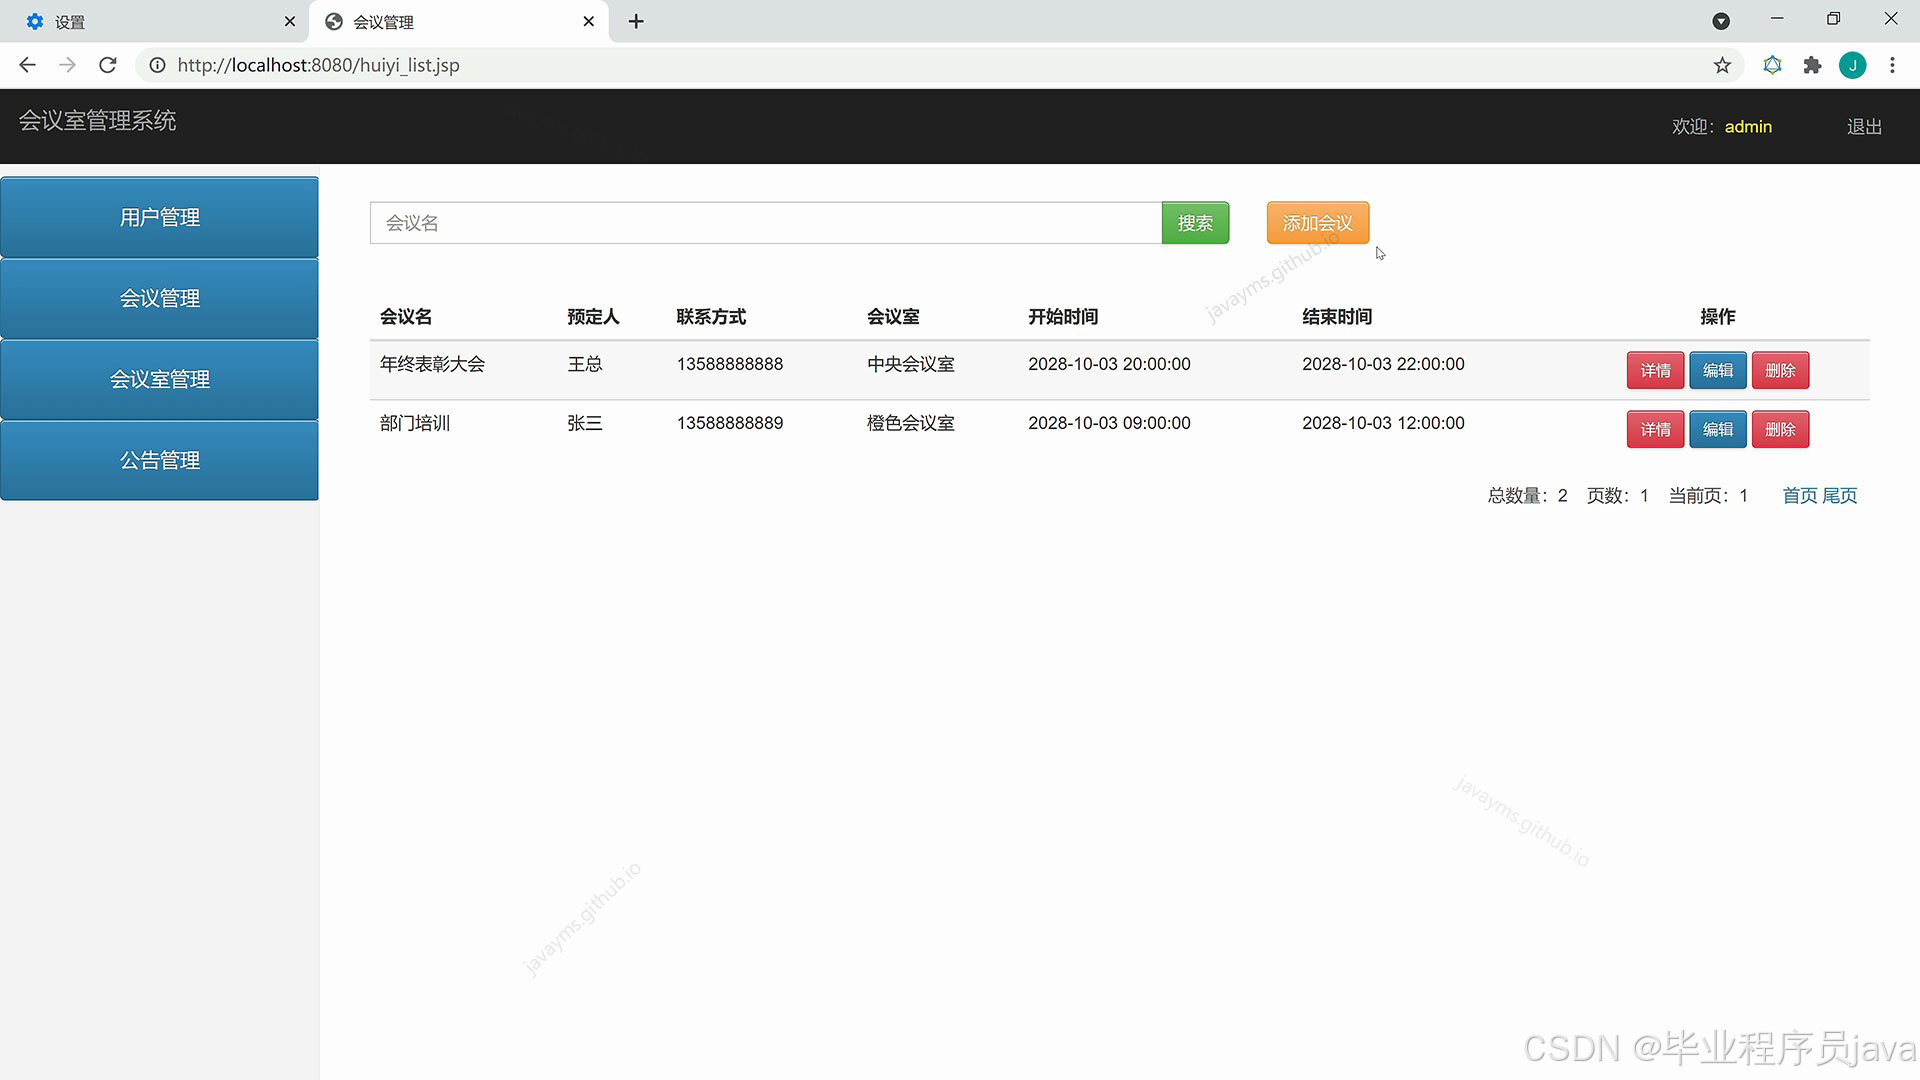Open the extensions puzzle icon
The image size is (1920, 1080).
pos(1812,65)
